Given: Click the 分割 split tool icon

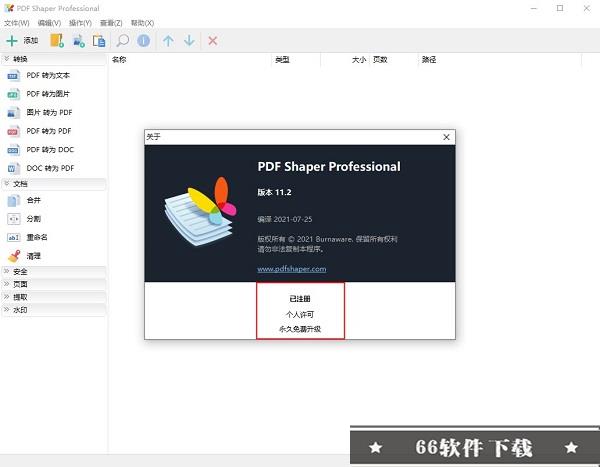Looking at the screenshot, I should 13,219.
